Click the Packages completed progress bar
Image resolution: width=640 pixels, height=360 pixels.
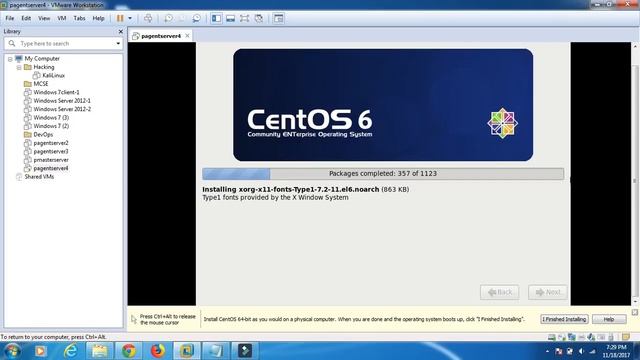pyautogui.click(x=383, y=173)
